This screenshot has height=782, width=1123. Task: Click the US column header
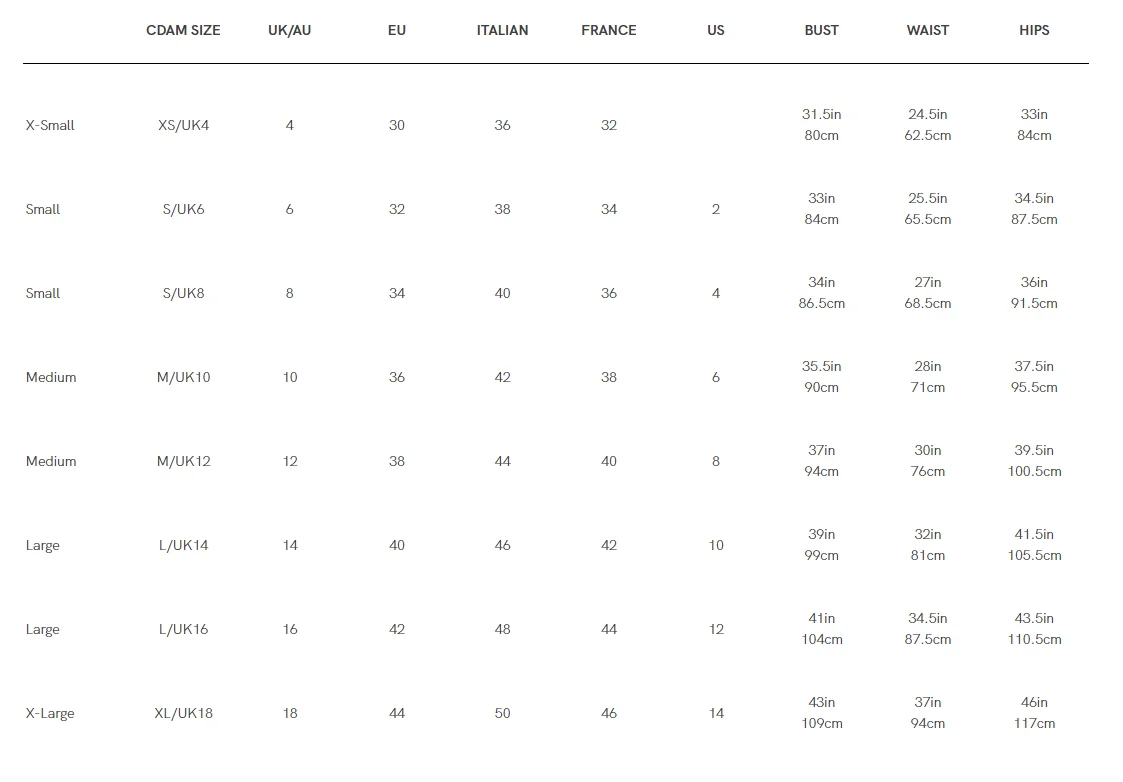pyautogui.click(x=715, y=30)
